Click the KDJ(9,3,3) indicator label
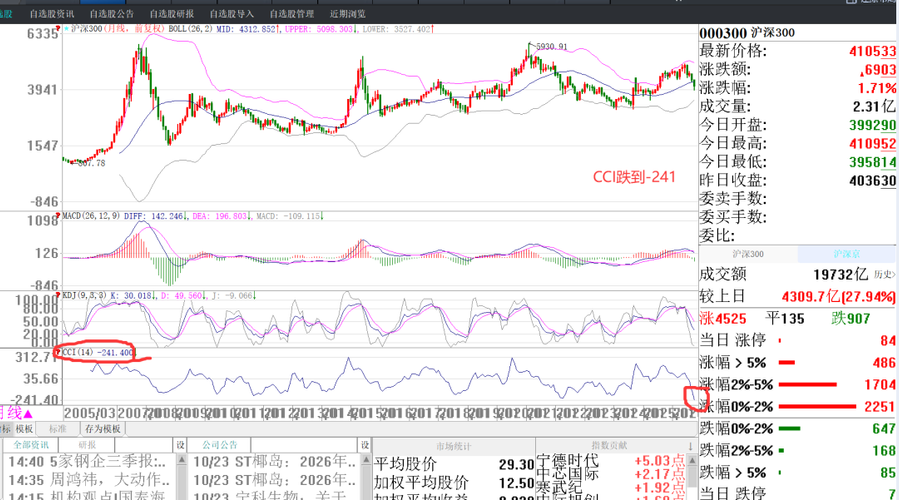 [84, 295]
